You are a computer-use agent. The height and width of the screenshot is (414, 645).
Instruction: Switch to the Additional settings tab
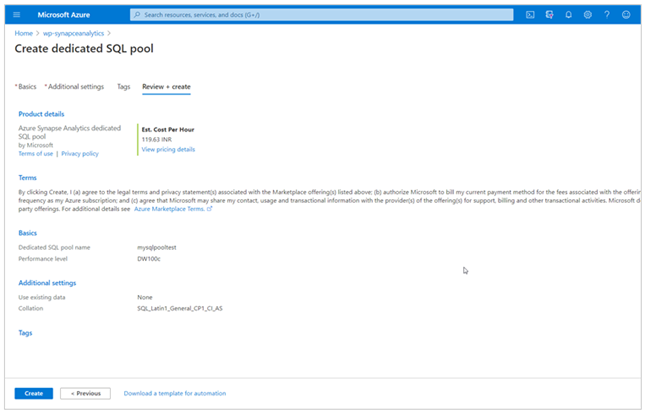pyautogui.click(x=74, y=87)
